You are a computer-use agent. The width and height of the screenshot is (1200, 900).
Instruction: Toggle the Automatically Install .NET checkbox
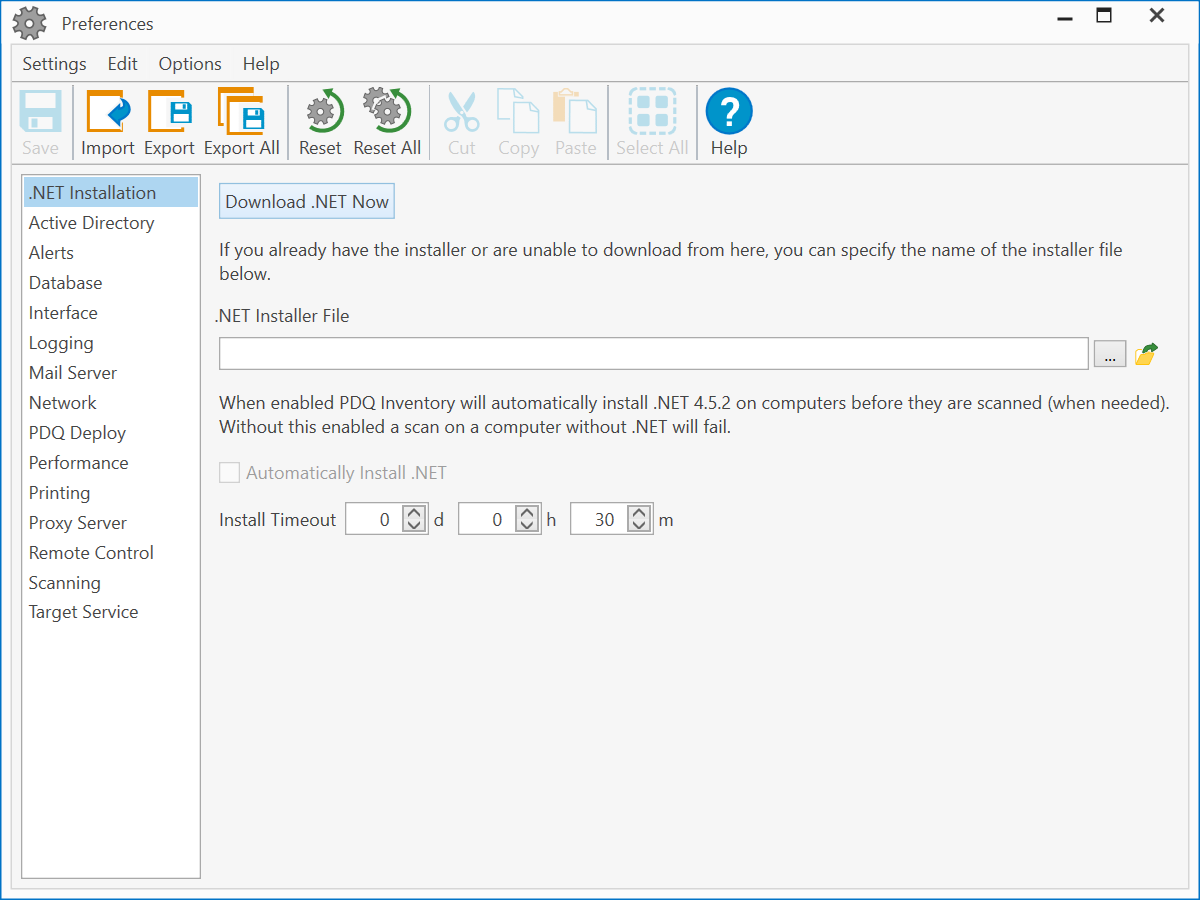(x=230, y=473)
